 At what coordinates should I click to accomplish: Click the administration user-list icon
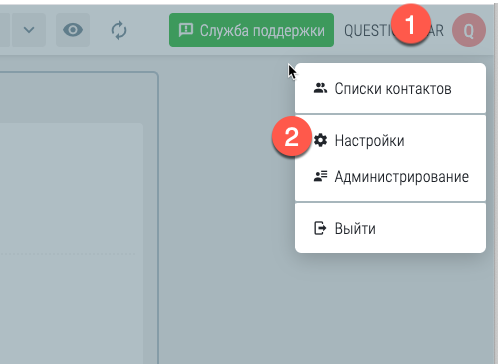320,176
